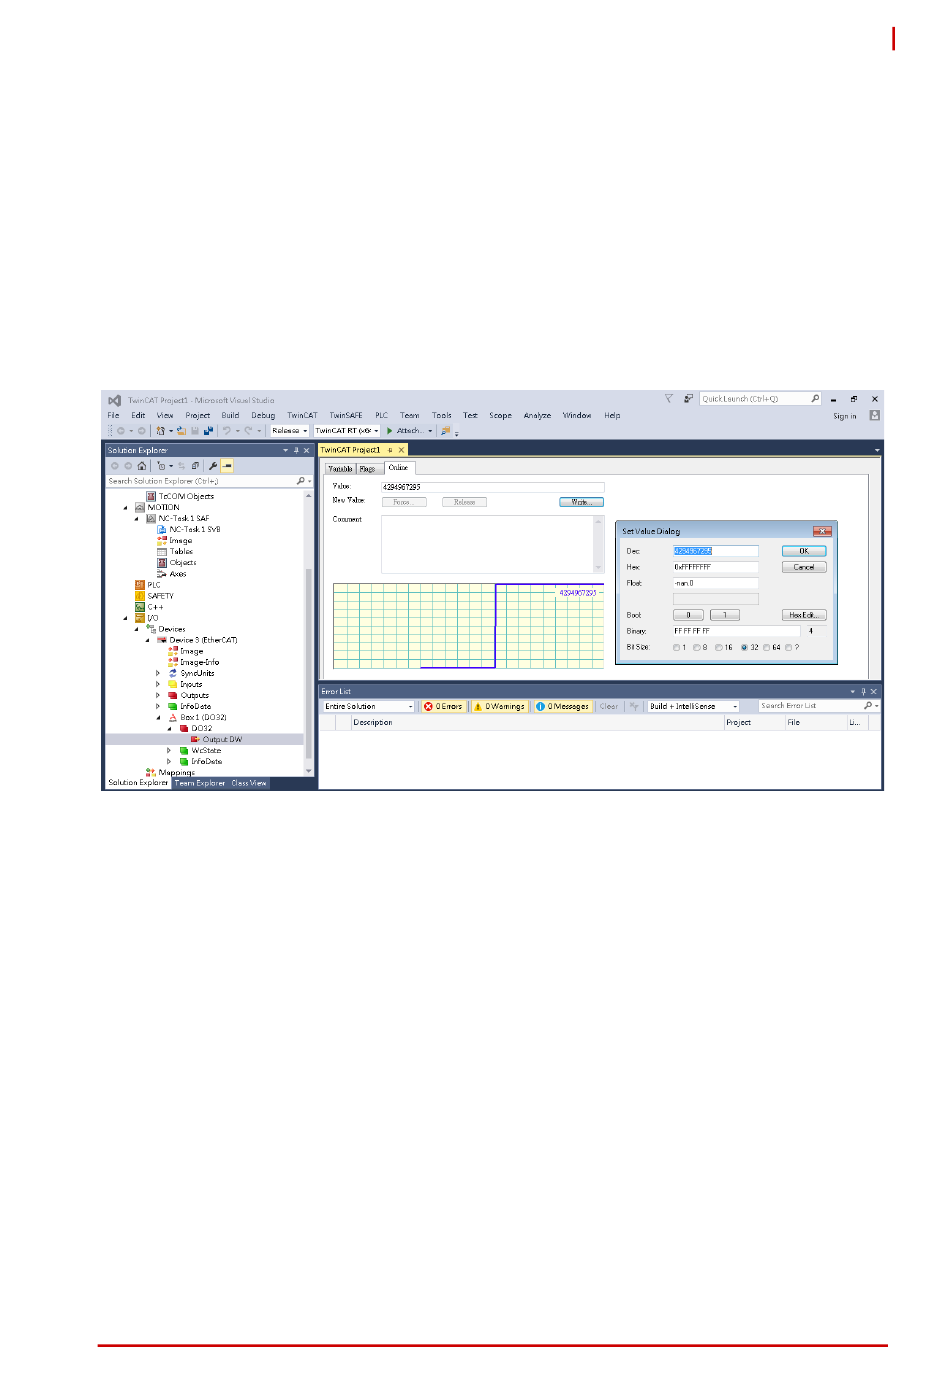Viewport: 950px width, 1381px height.
Task: Click the Bool 0 button
Action: 688,615
